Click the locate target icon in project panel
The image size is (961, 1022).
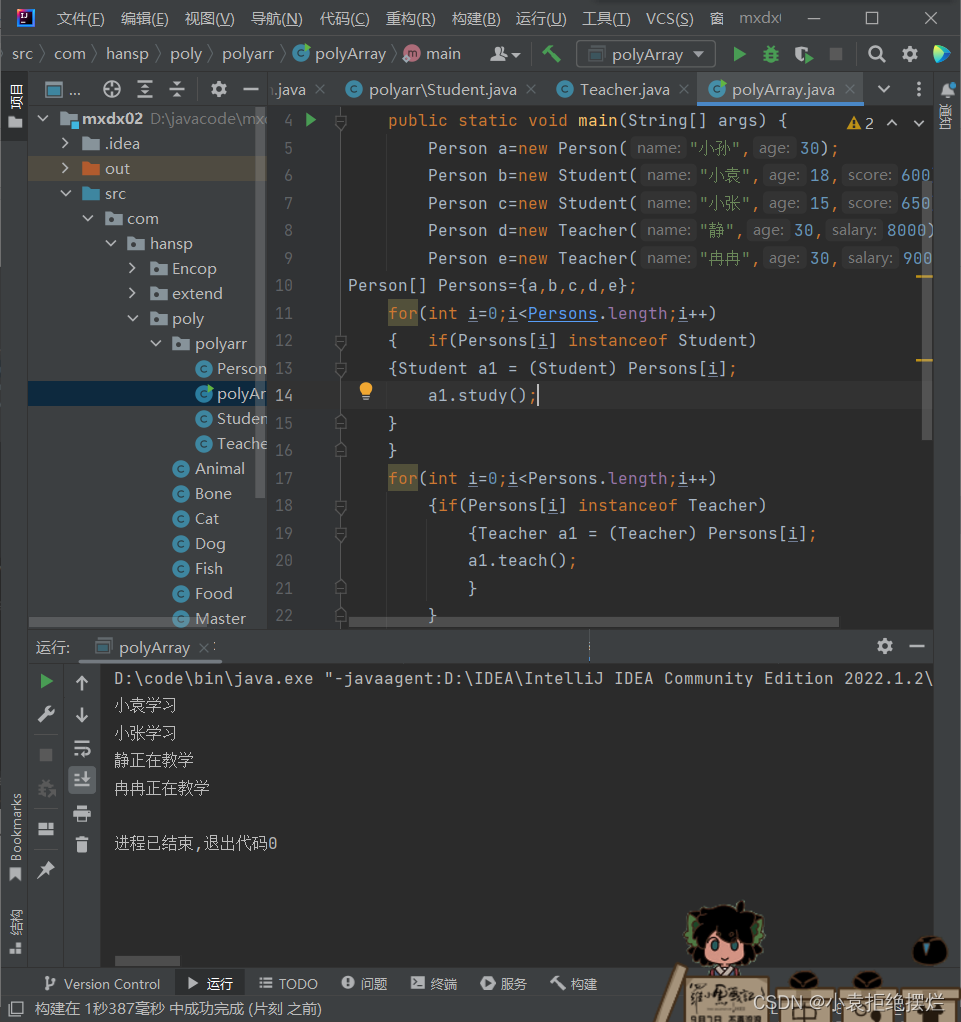coord(112,90)
